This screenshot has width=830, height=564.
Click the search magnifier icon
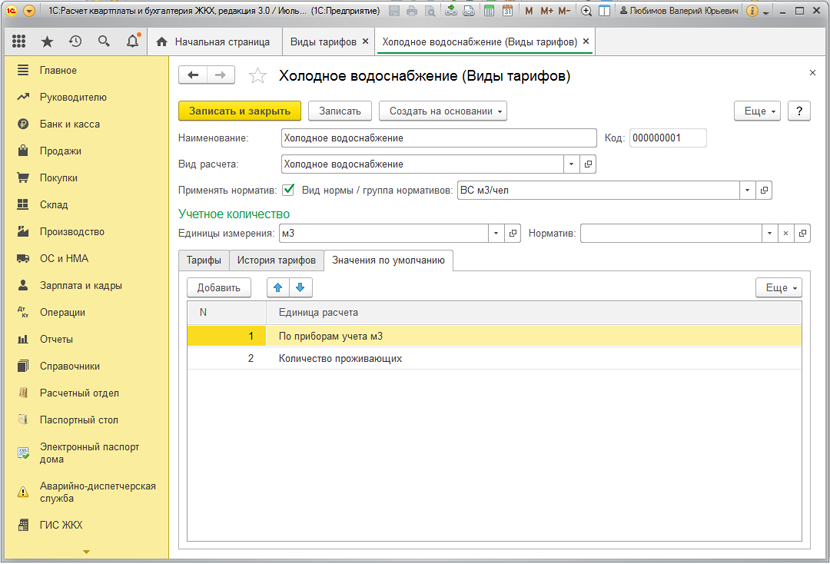104,42
